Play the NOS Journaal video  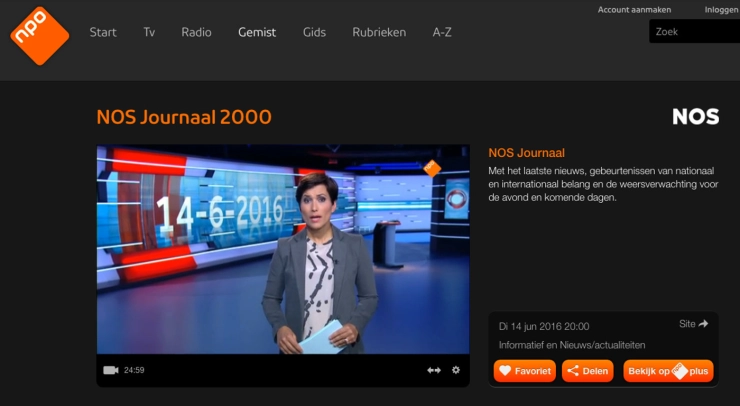point(283,249)
